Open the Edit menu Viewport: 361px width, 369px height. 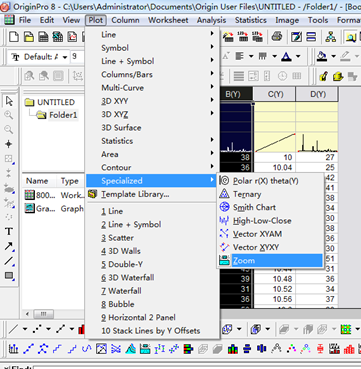click(x=47, y=20)
